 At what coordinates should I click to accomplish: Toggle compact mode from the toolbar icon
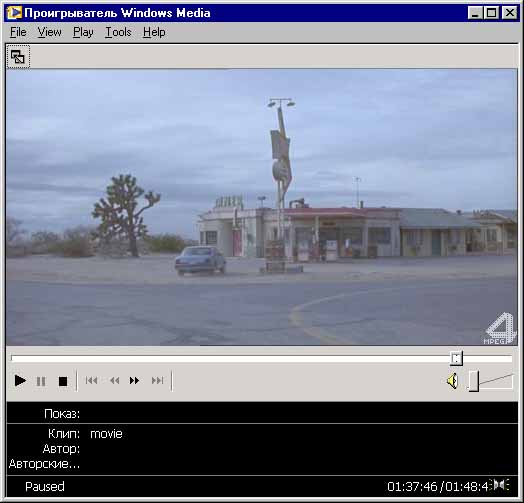click(x=18, y=56)
